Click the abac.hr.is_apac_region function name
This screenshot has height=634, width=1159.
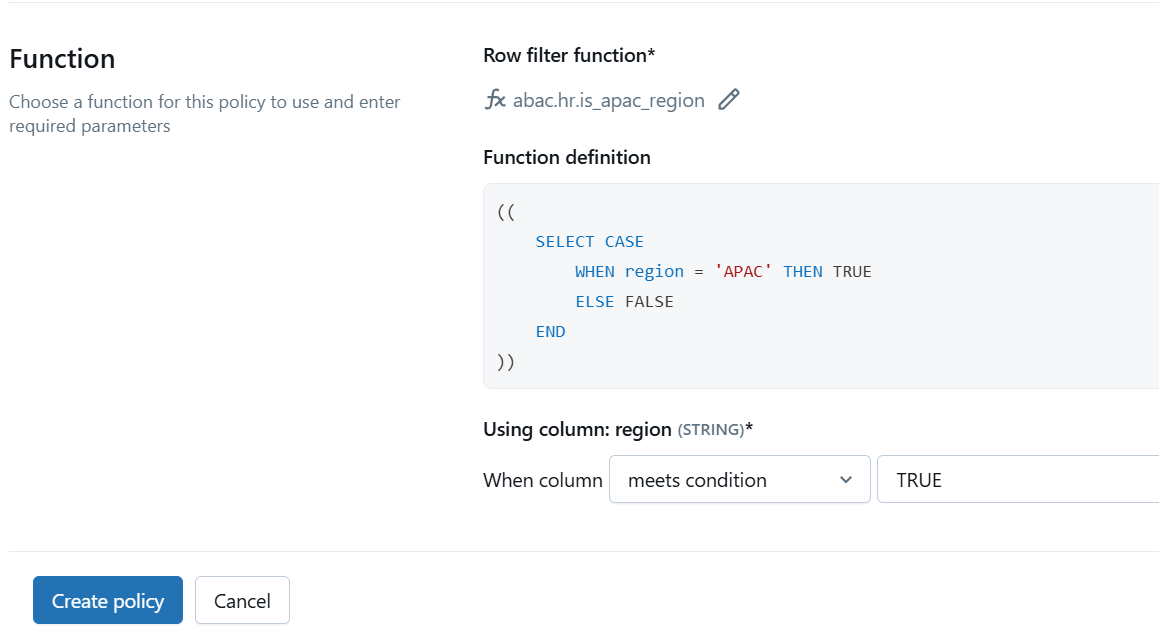[x=608, y=100]
